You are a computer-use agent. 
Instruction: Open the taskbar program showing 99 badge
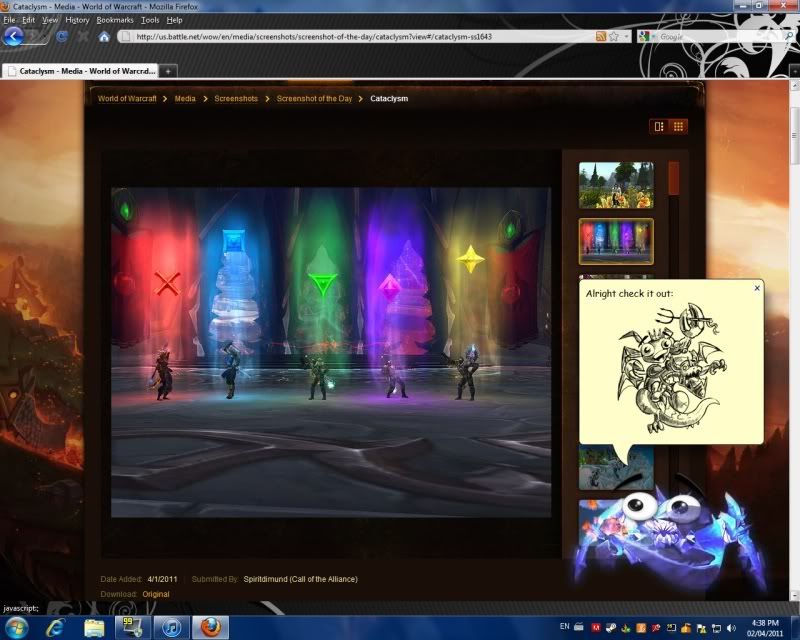pyautogui.click(x=133, y=628)
